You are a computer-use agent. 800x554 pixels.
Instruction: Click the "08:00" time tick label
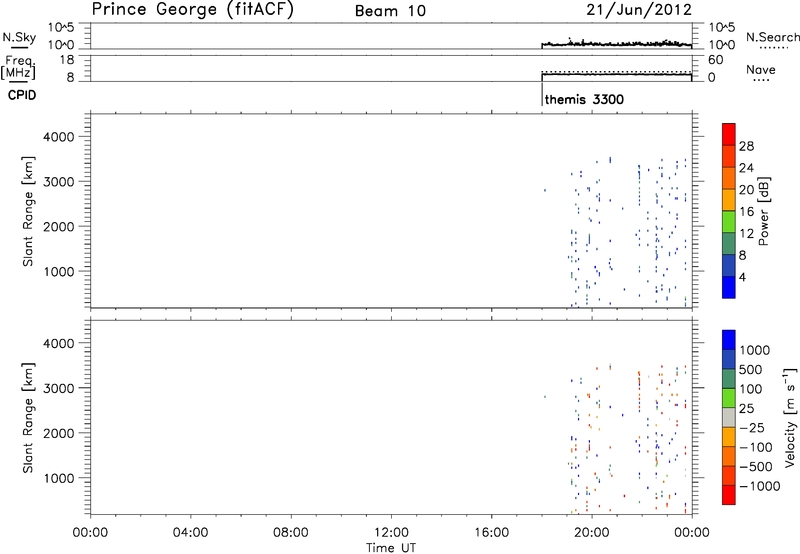[291, 533]
